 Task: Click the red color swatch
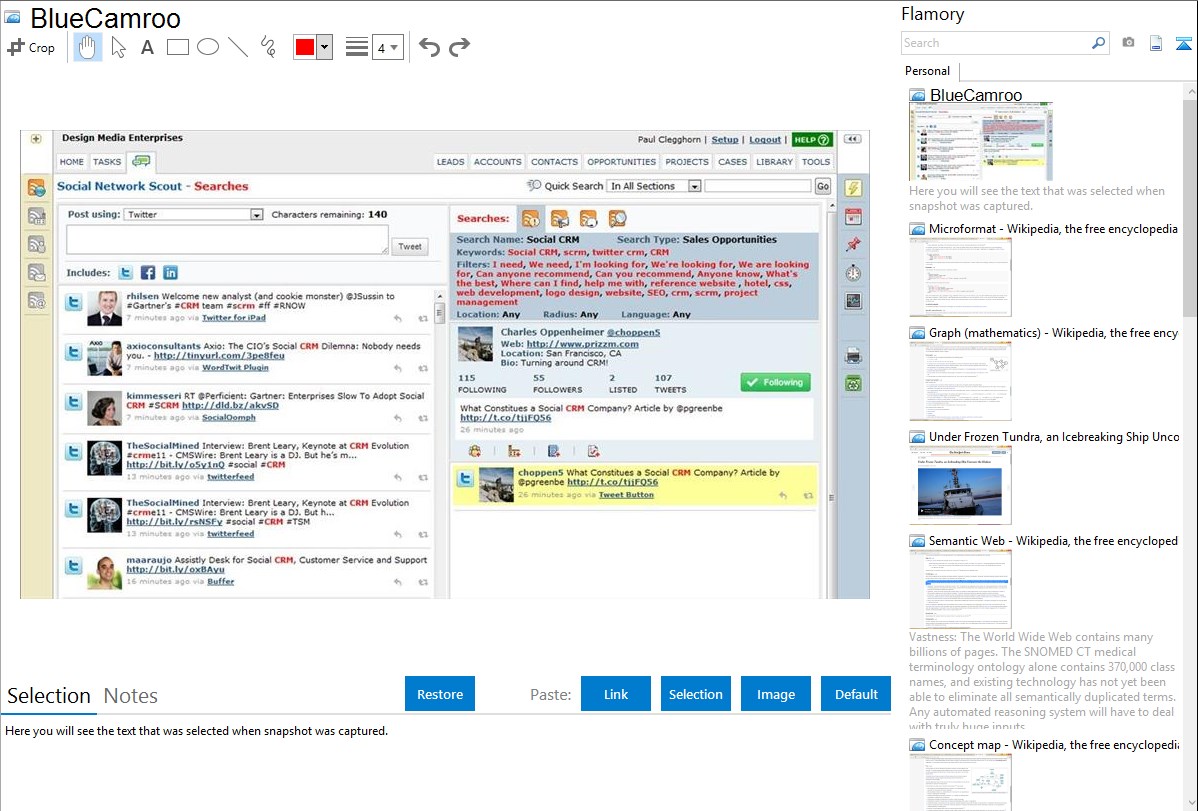tap(305, 47)
